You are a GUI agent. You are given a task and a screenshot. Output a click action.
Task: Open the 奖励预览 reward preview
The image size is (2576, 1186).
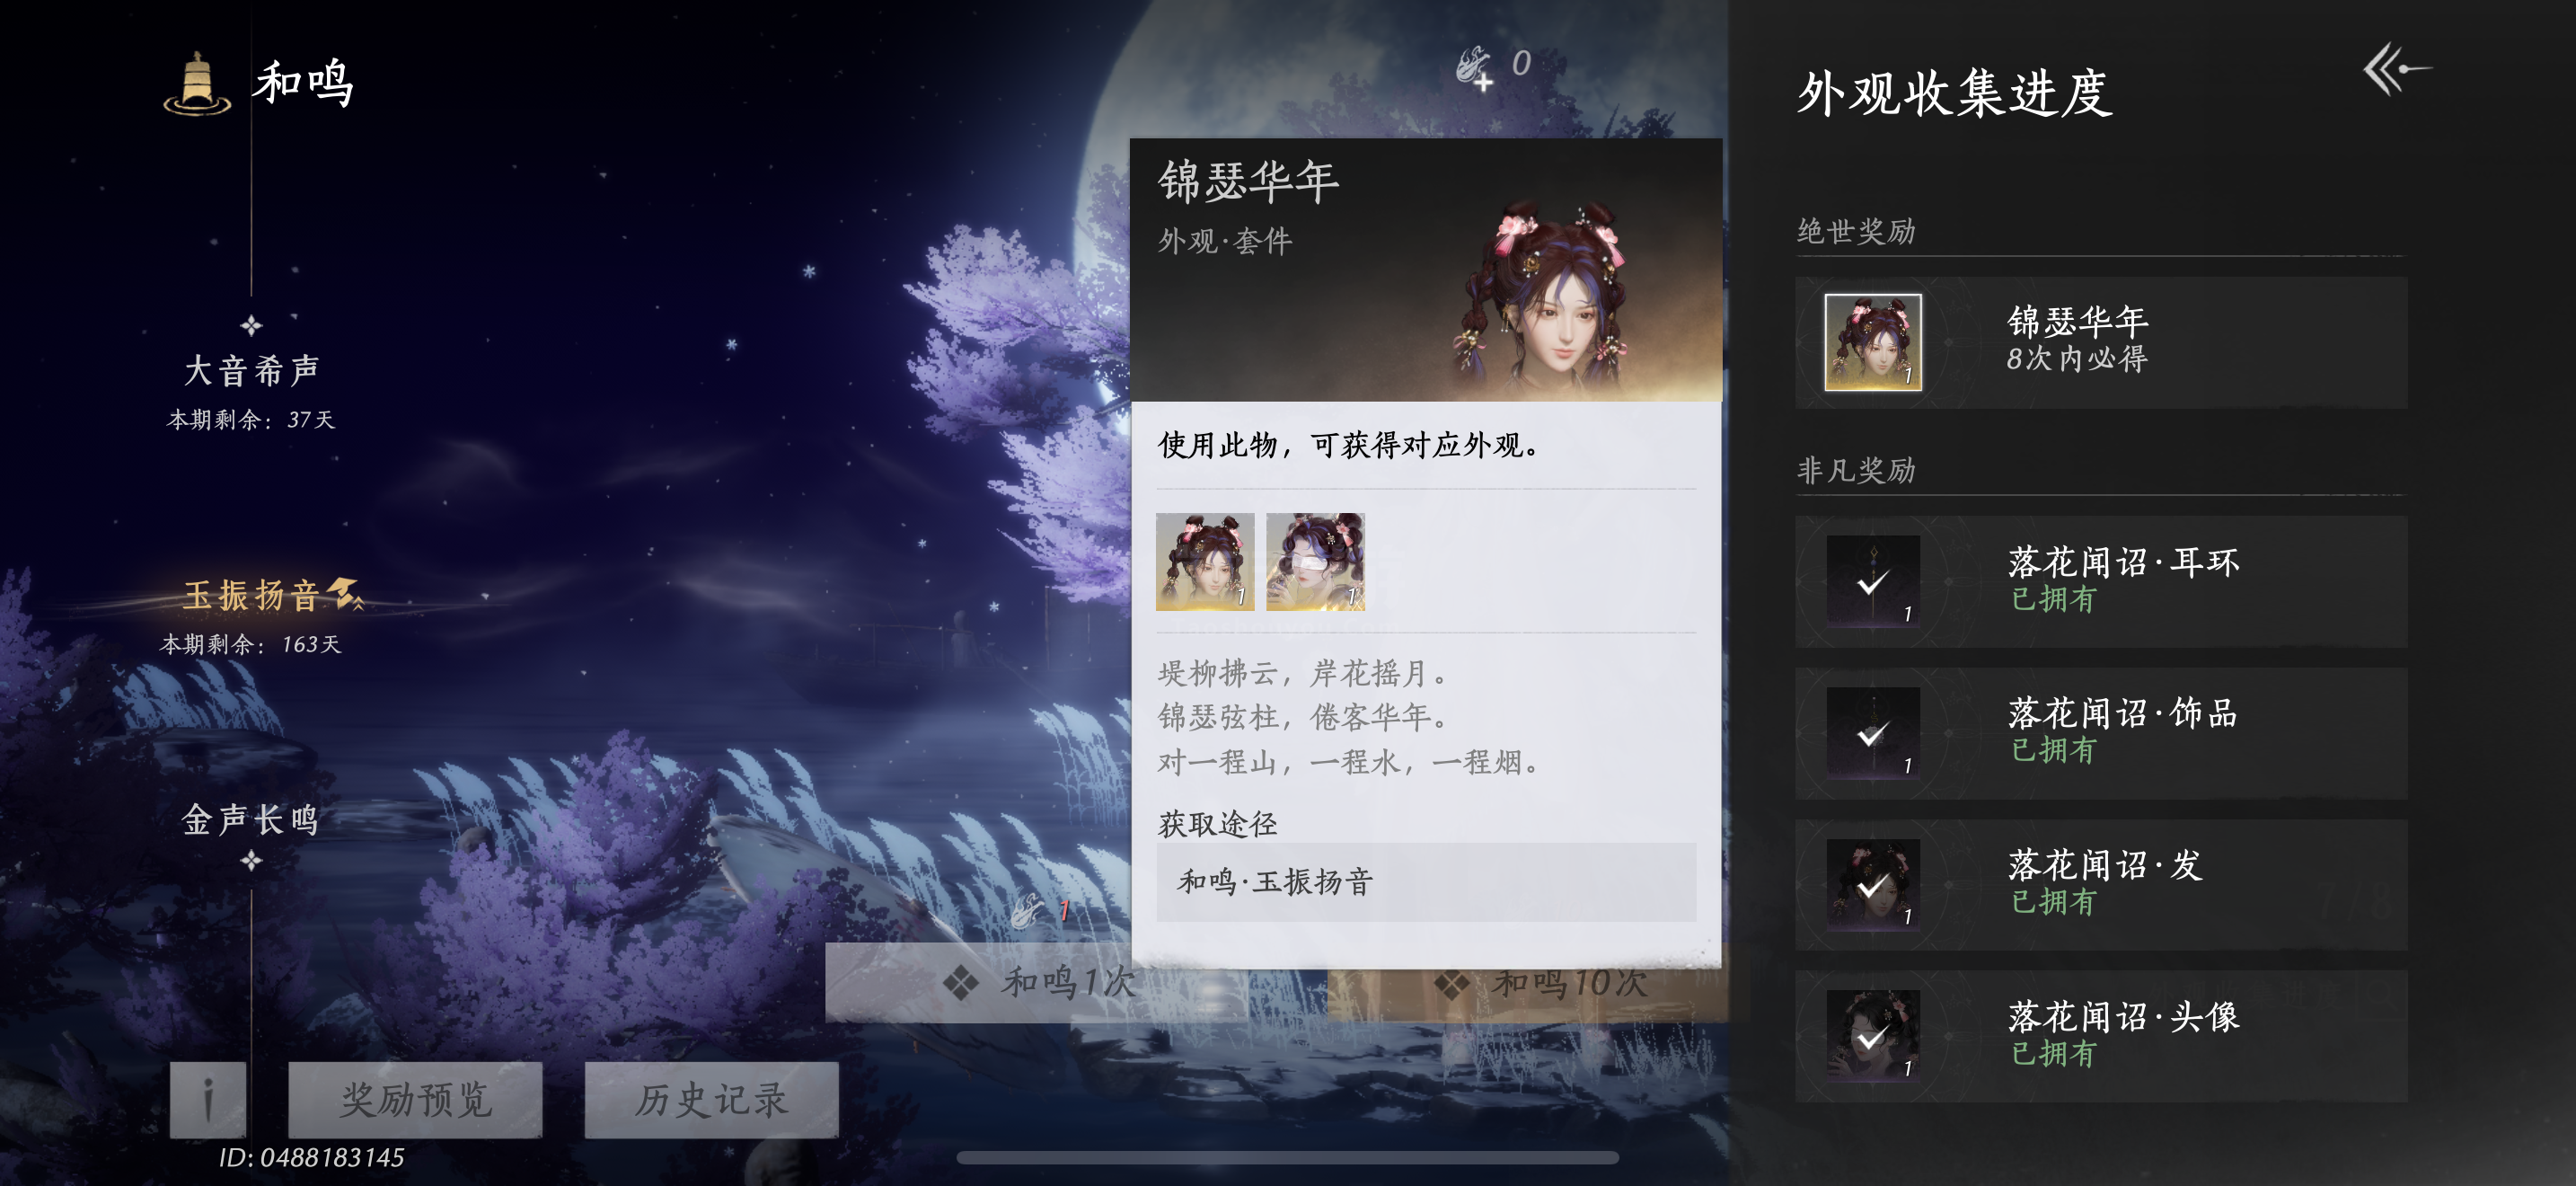click(x=415, y=1099)
